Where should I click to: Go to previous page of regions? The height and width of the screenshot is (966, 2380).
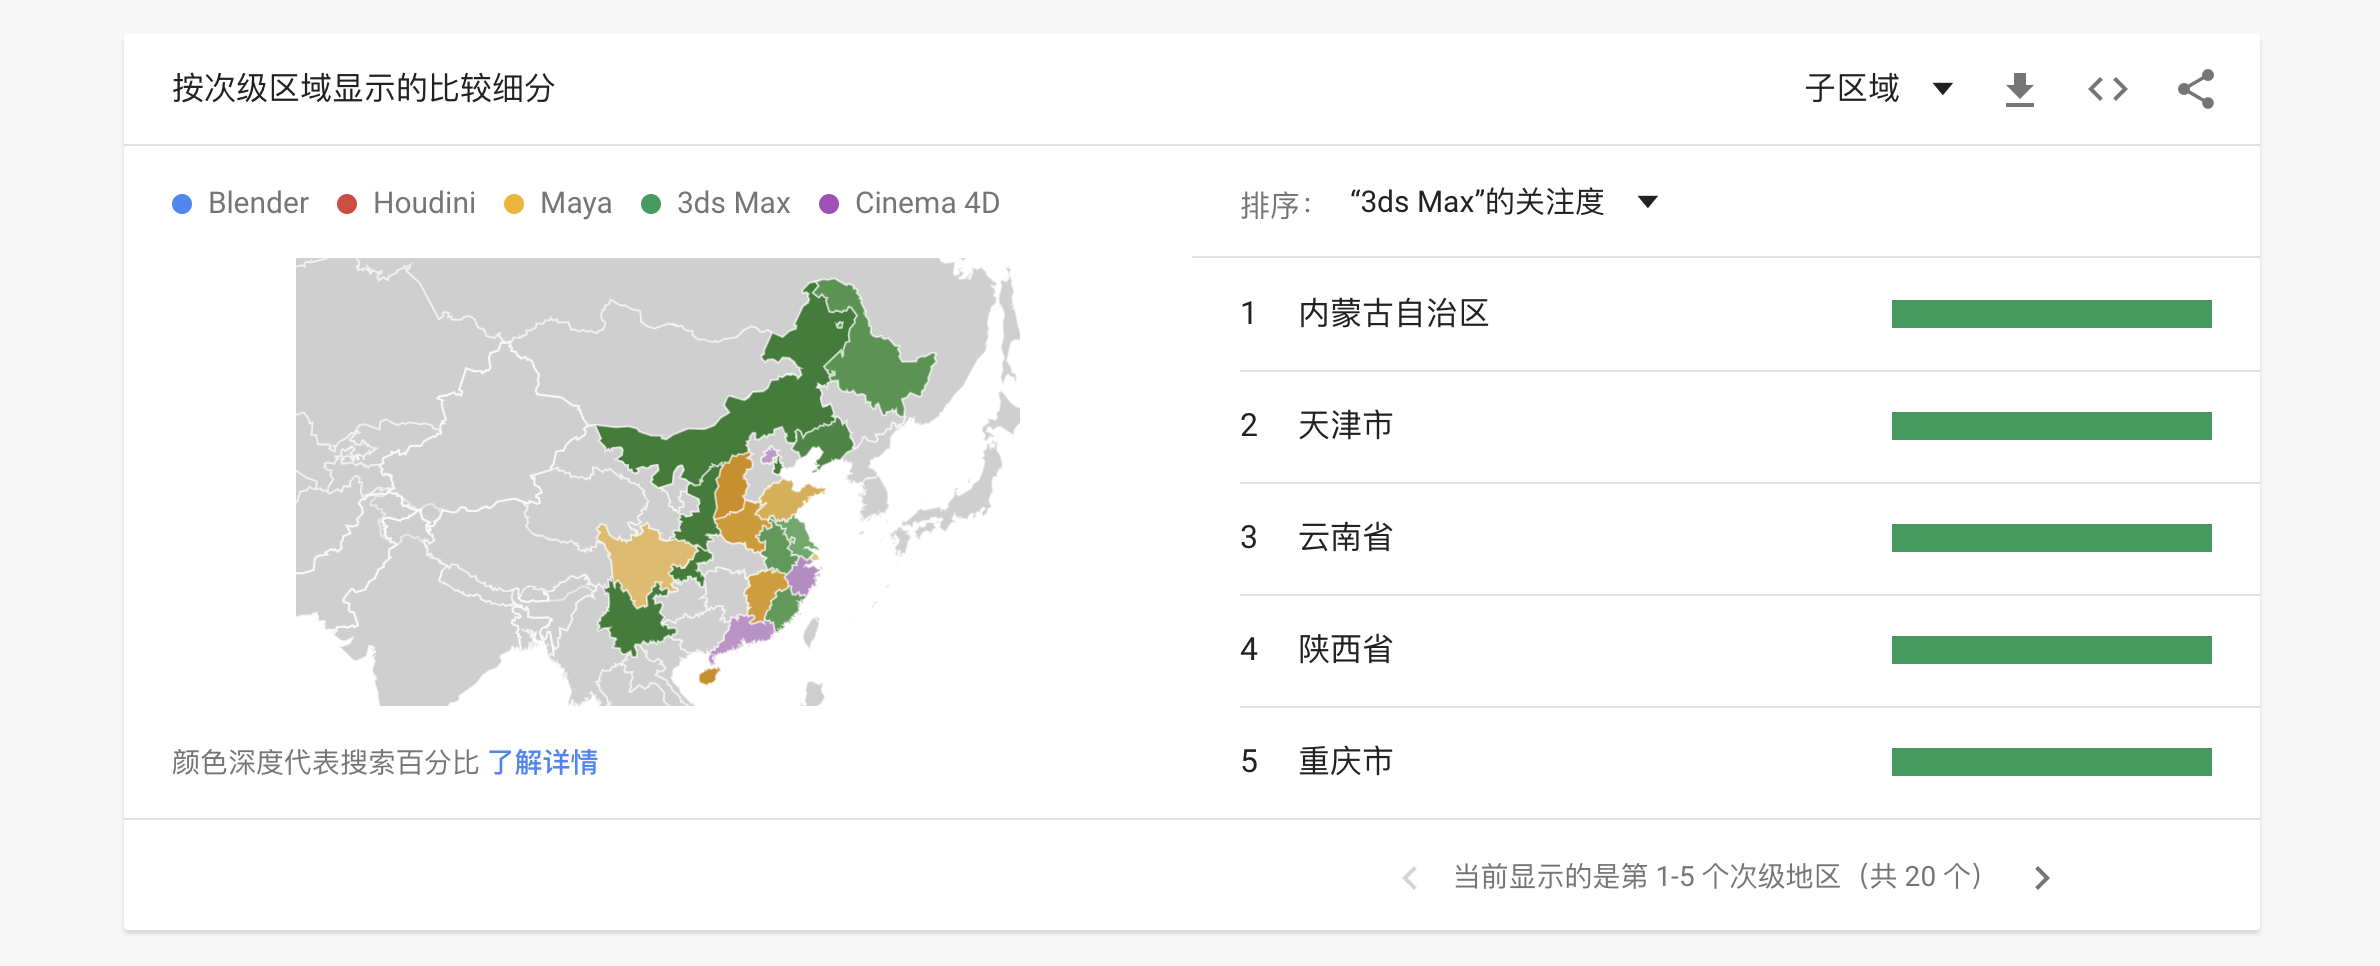click(x=1410, y=877)
